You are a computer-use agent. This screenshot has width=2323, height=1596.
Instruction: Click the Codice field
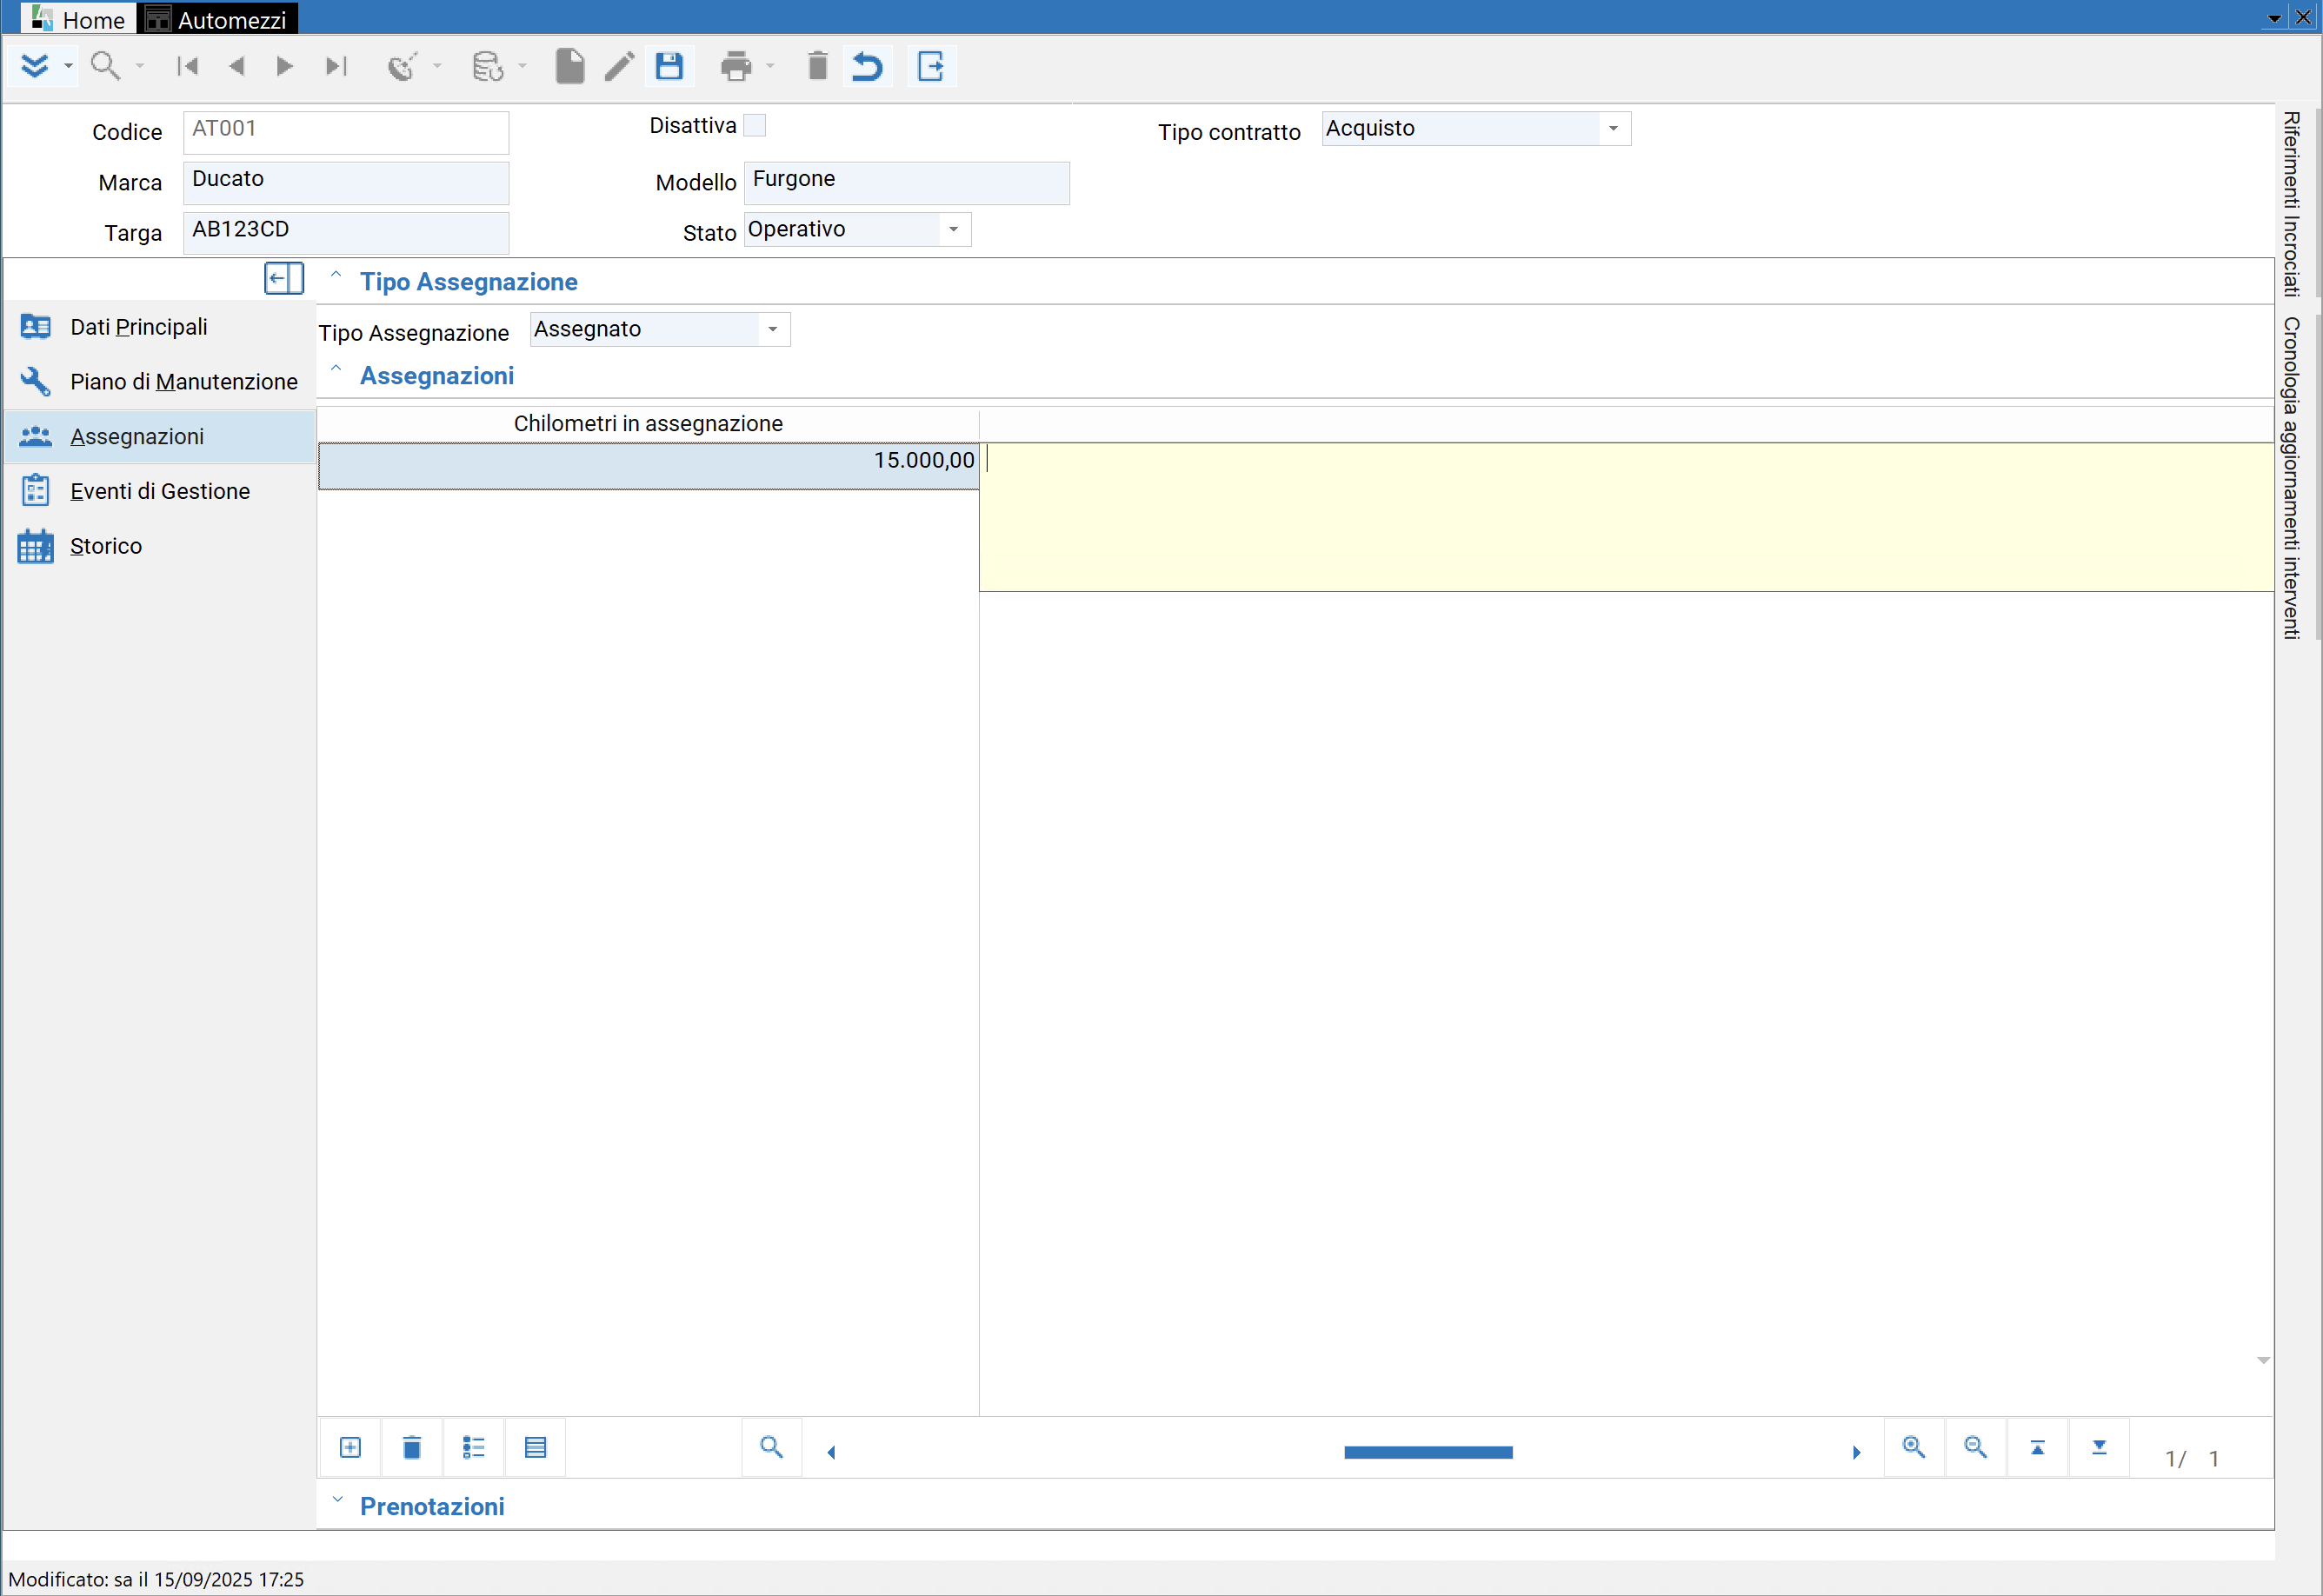(346, 132)
